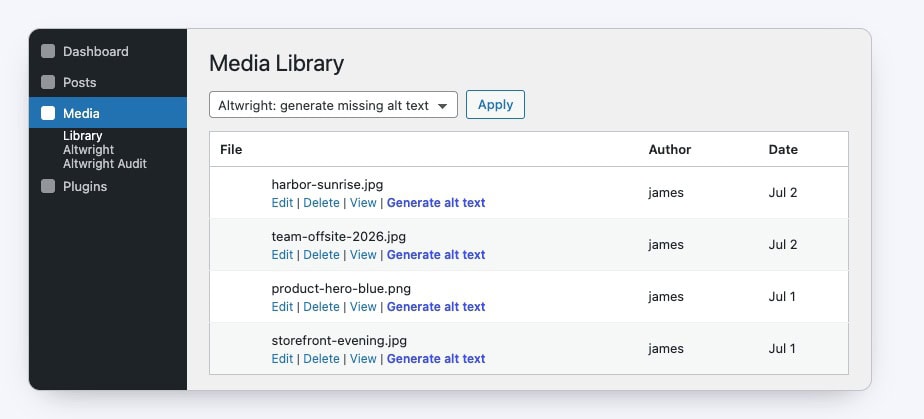Open the harbor-sunrise.jpg file name

click(x=327, y=185)
